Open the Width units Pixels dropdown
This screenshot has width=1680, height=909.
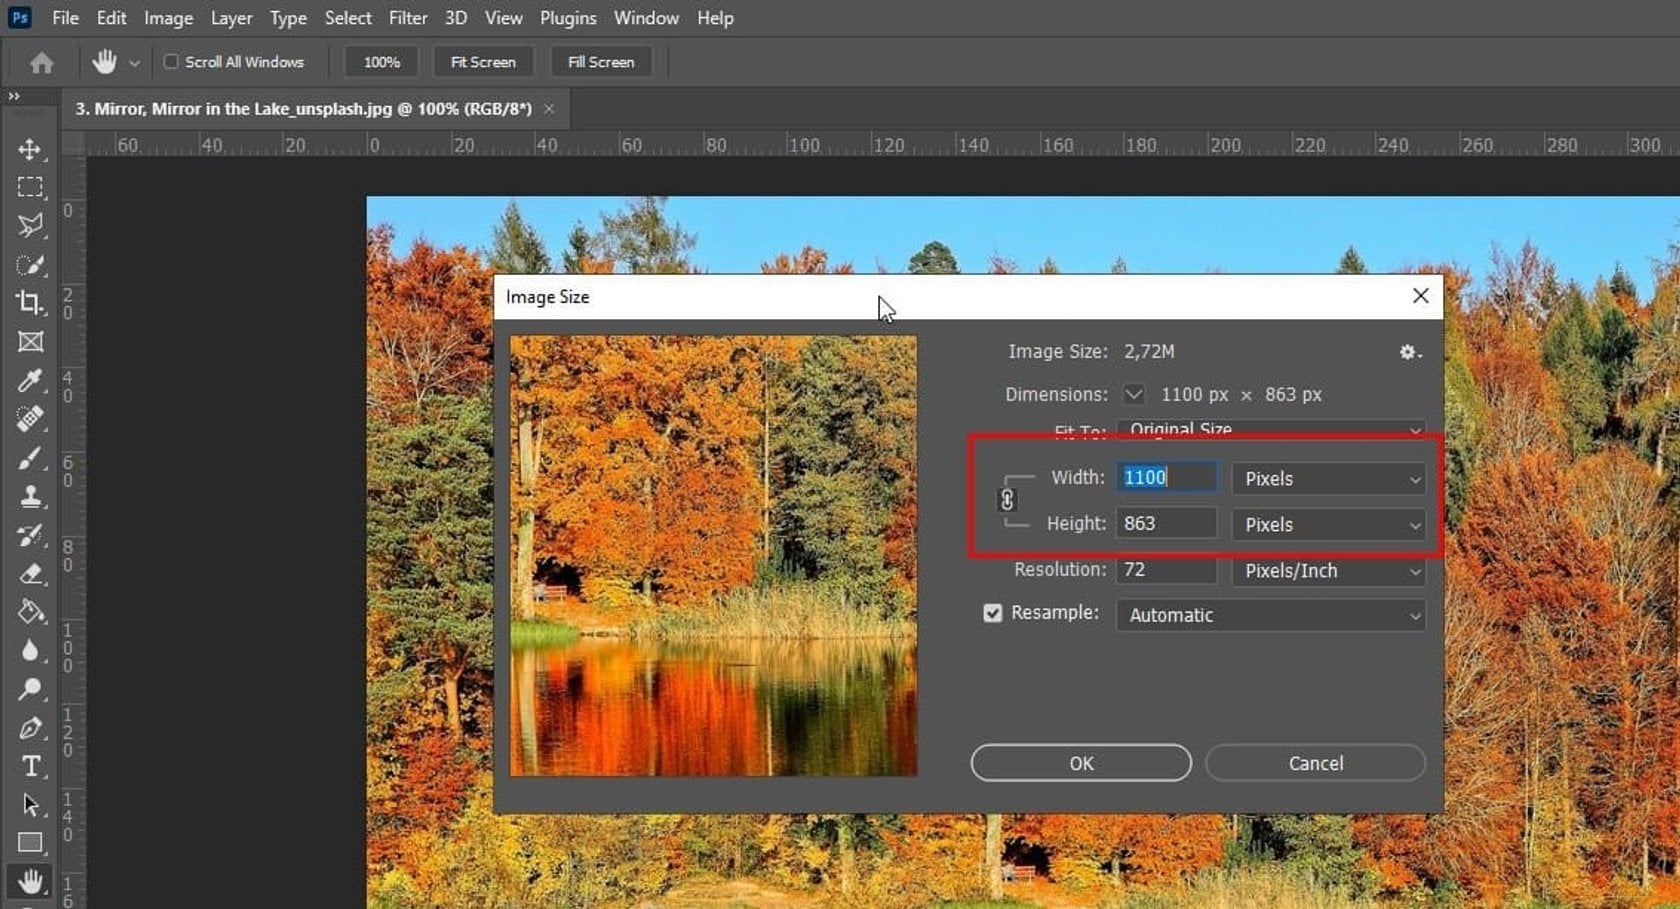(1328, 479)
